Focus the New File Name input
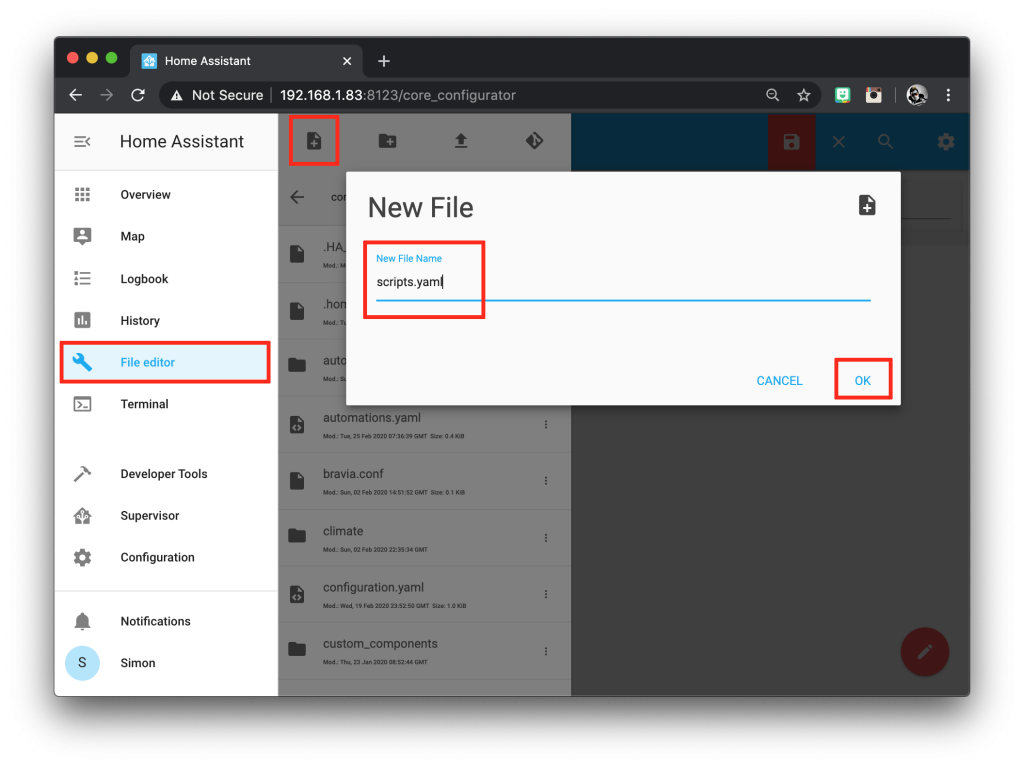 pos(623,281)
